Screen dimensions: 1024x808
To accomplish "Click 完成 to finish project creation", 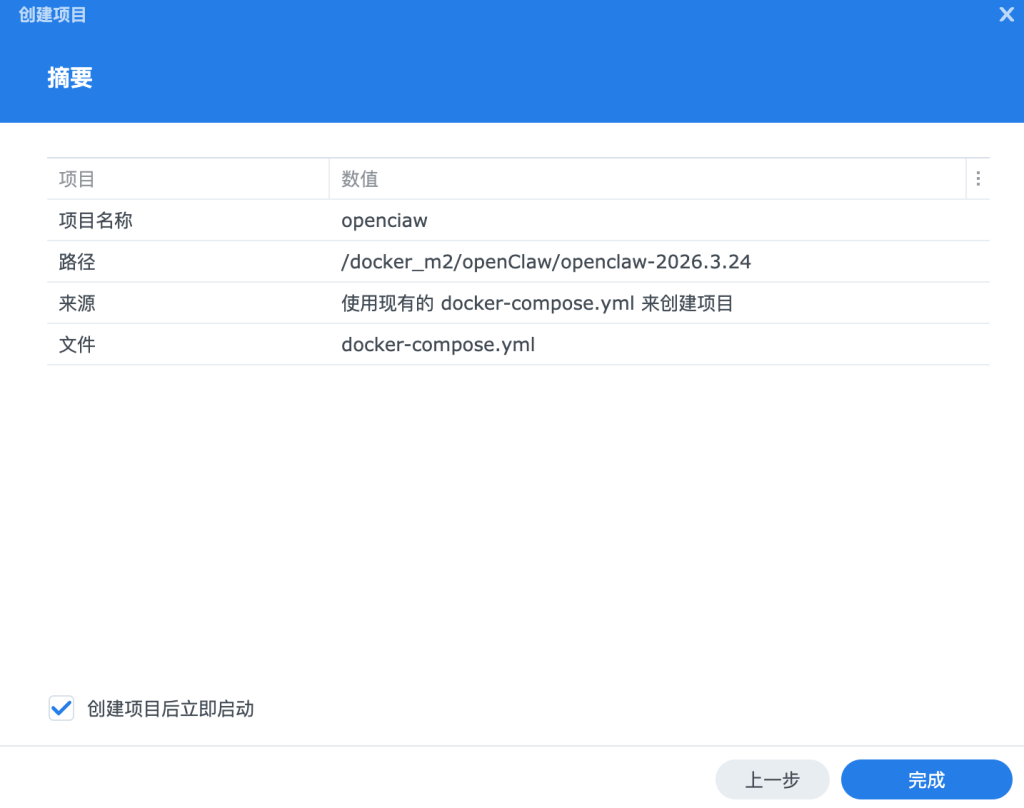I will pyautogui.click(x=926, y=779).
